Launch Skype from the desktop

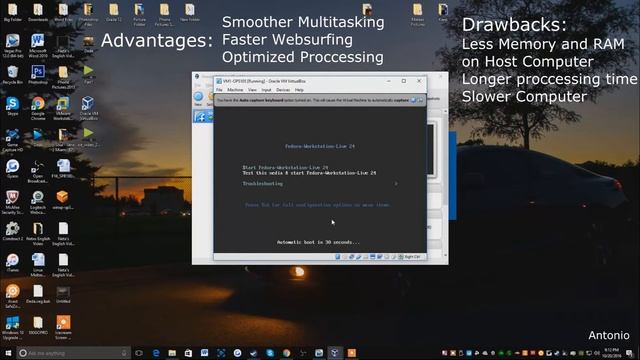[13, 106]
